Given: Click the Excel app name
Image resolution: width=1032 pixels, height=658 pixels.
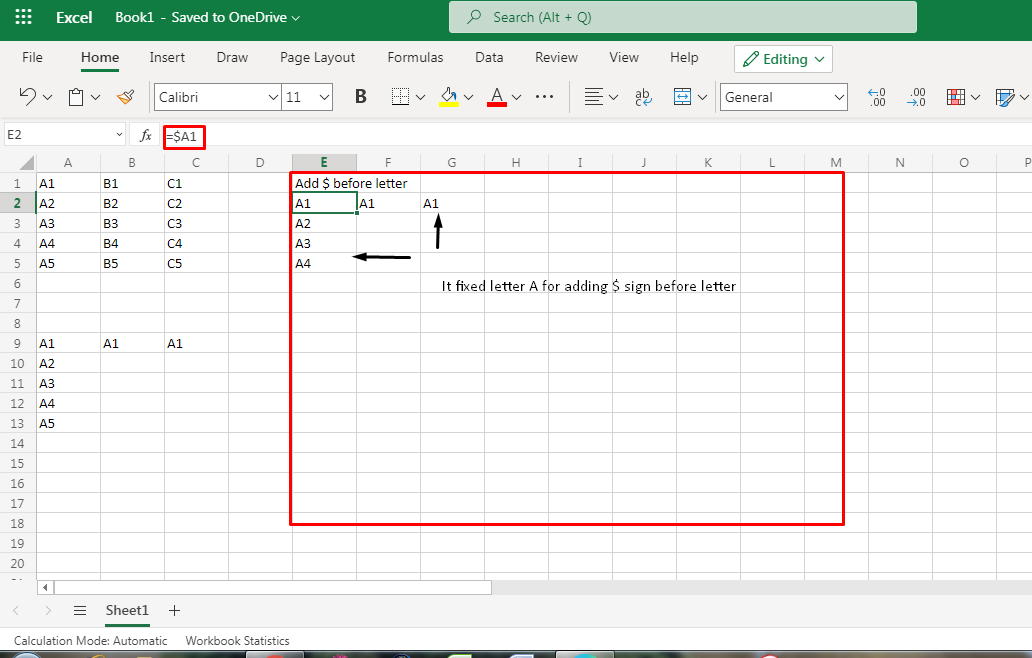Looking at the screenshot, I should (74, 18).
